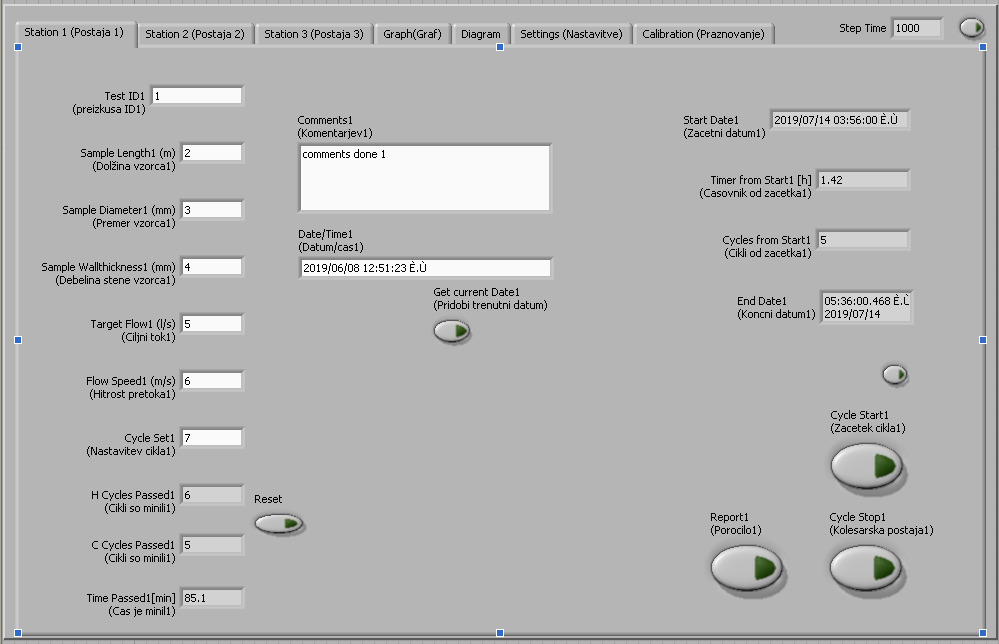Open the Calibration (Praznovanje) tab

point(703,34)
